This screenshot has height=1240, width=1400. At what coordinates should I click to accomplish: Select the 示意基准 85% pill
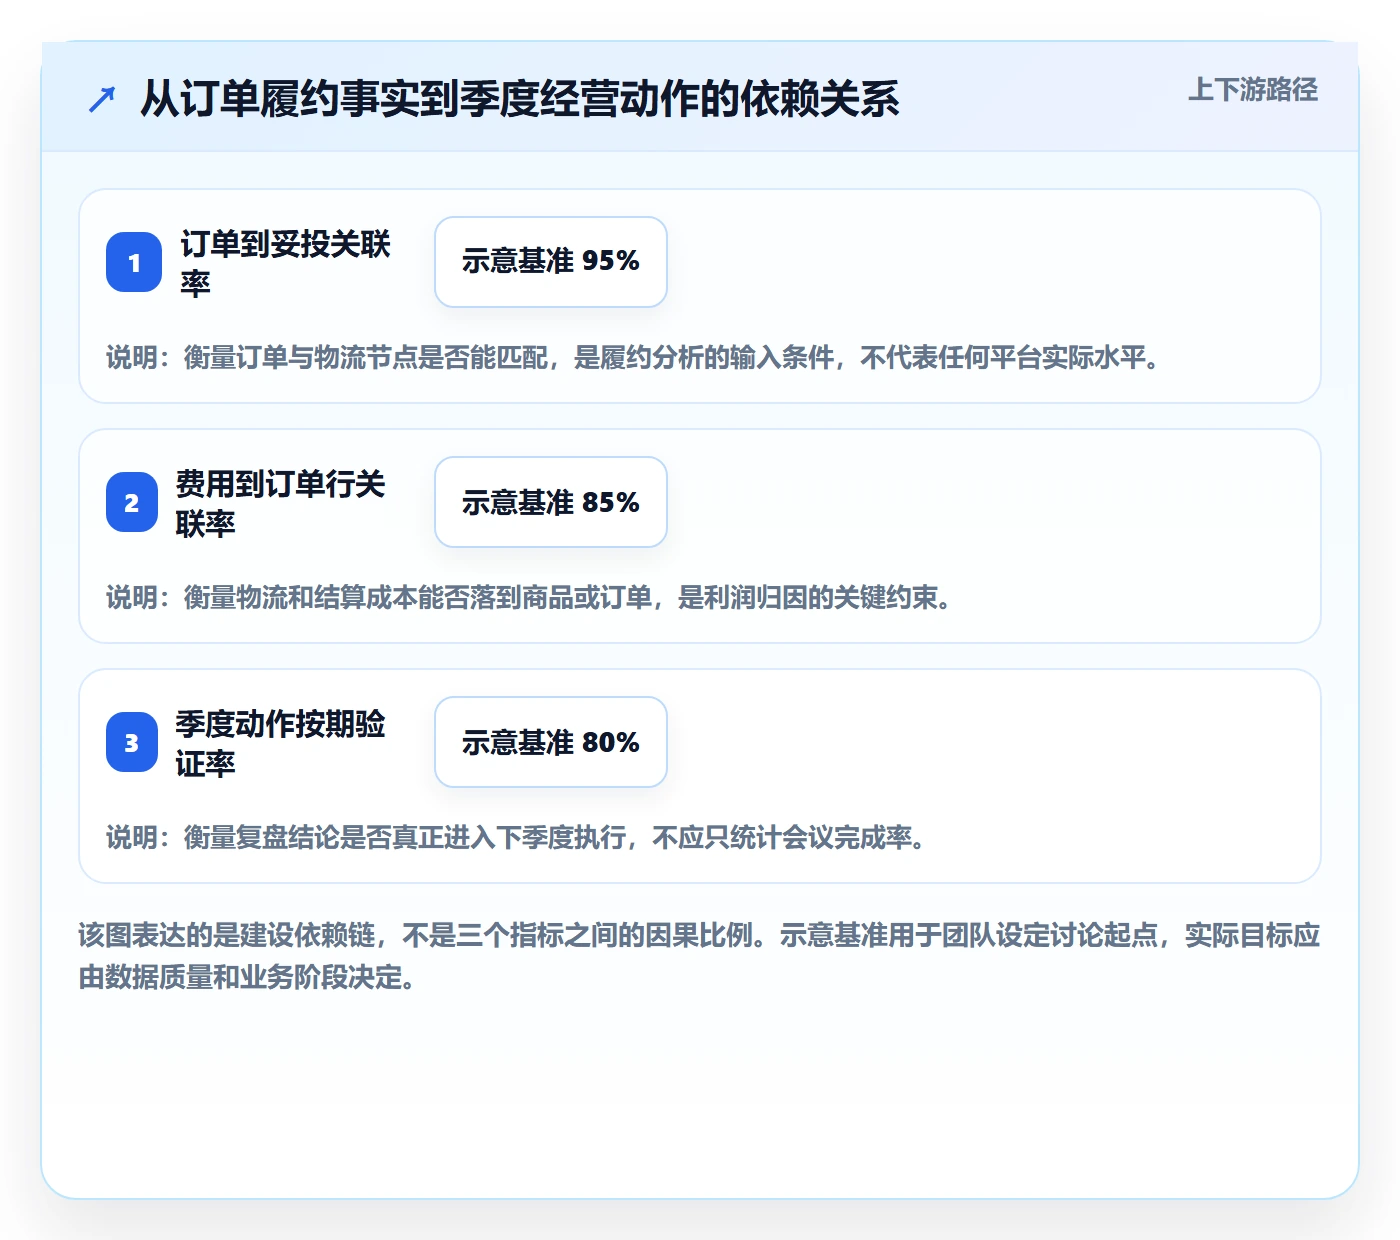point(551,502)
